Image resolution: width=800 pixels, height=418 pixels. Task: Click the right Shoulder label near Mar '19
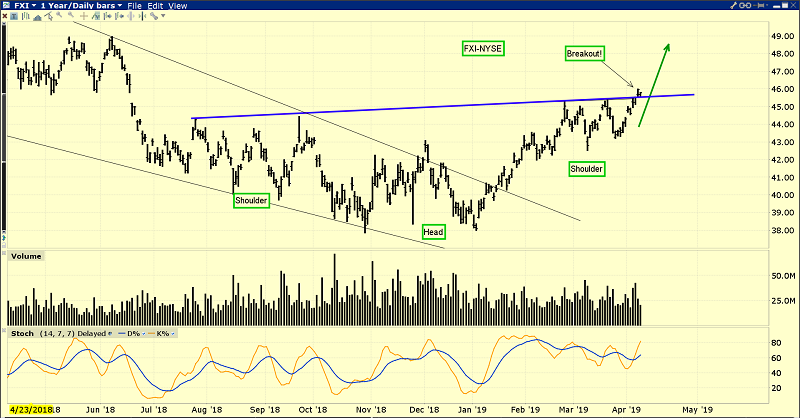[x=587, y=169]
